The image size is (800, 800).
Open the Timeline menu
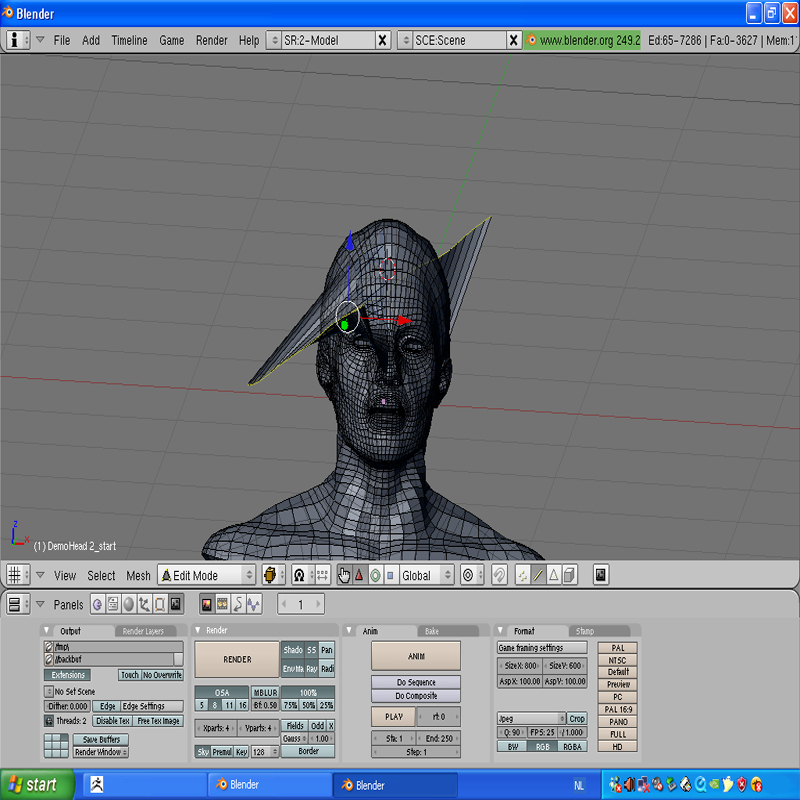(129, 40)
